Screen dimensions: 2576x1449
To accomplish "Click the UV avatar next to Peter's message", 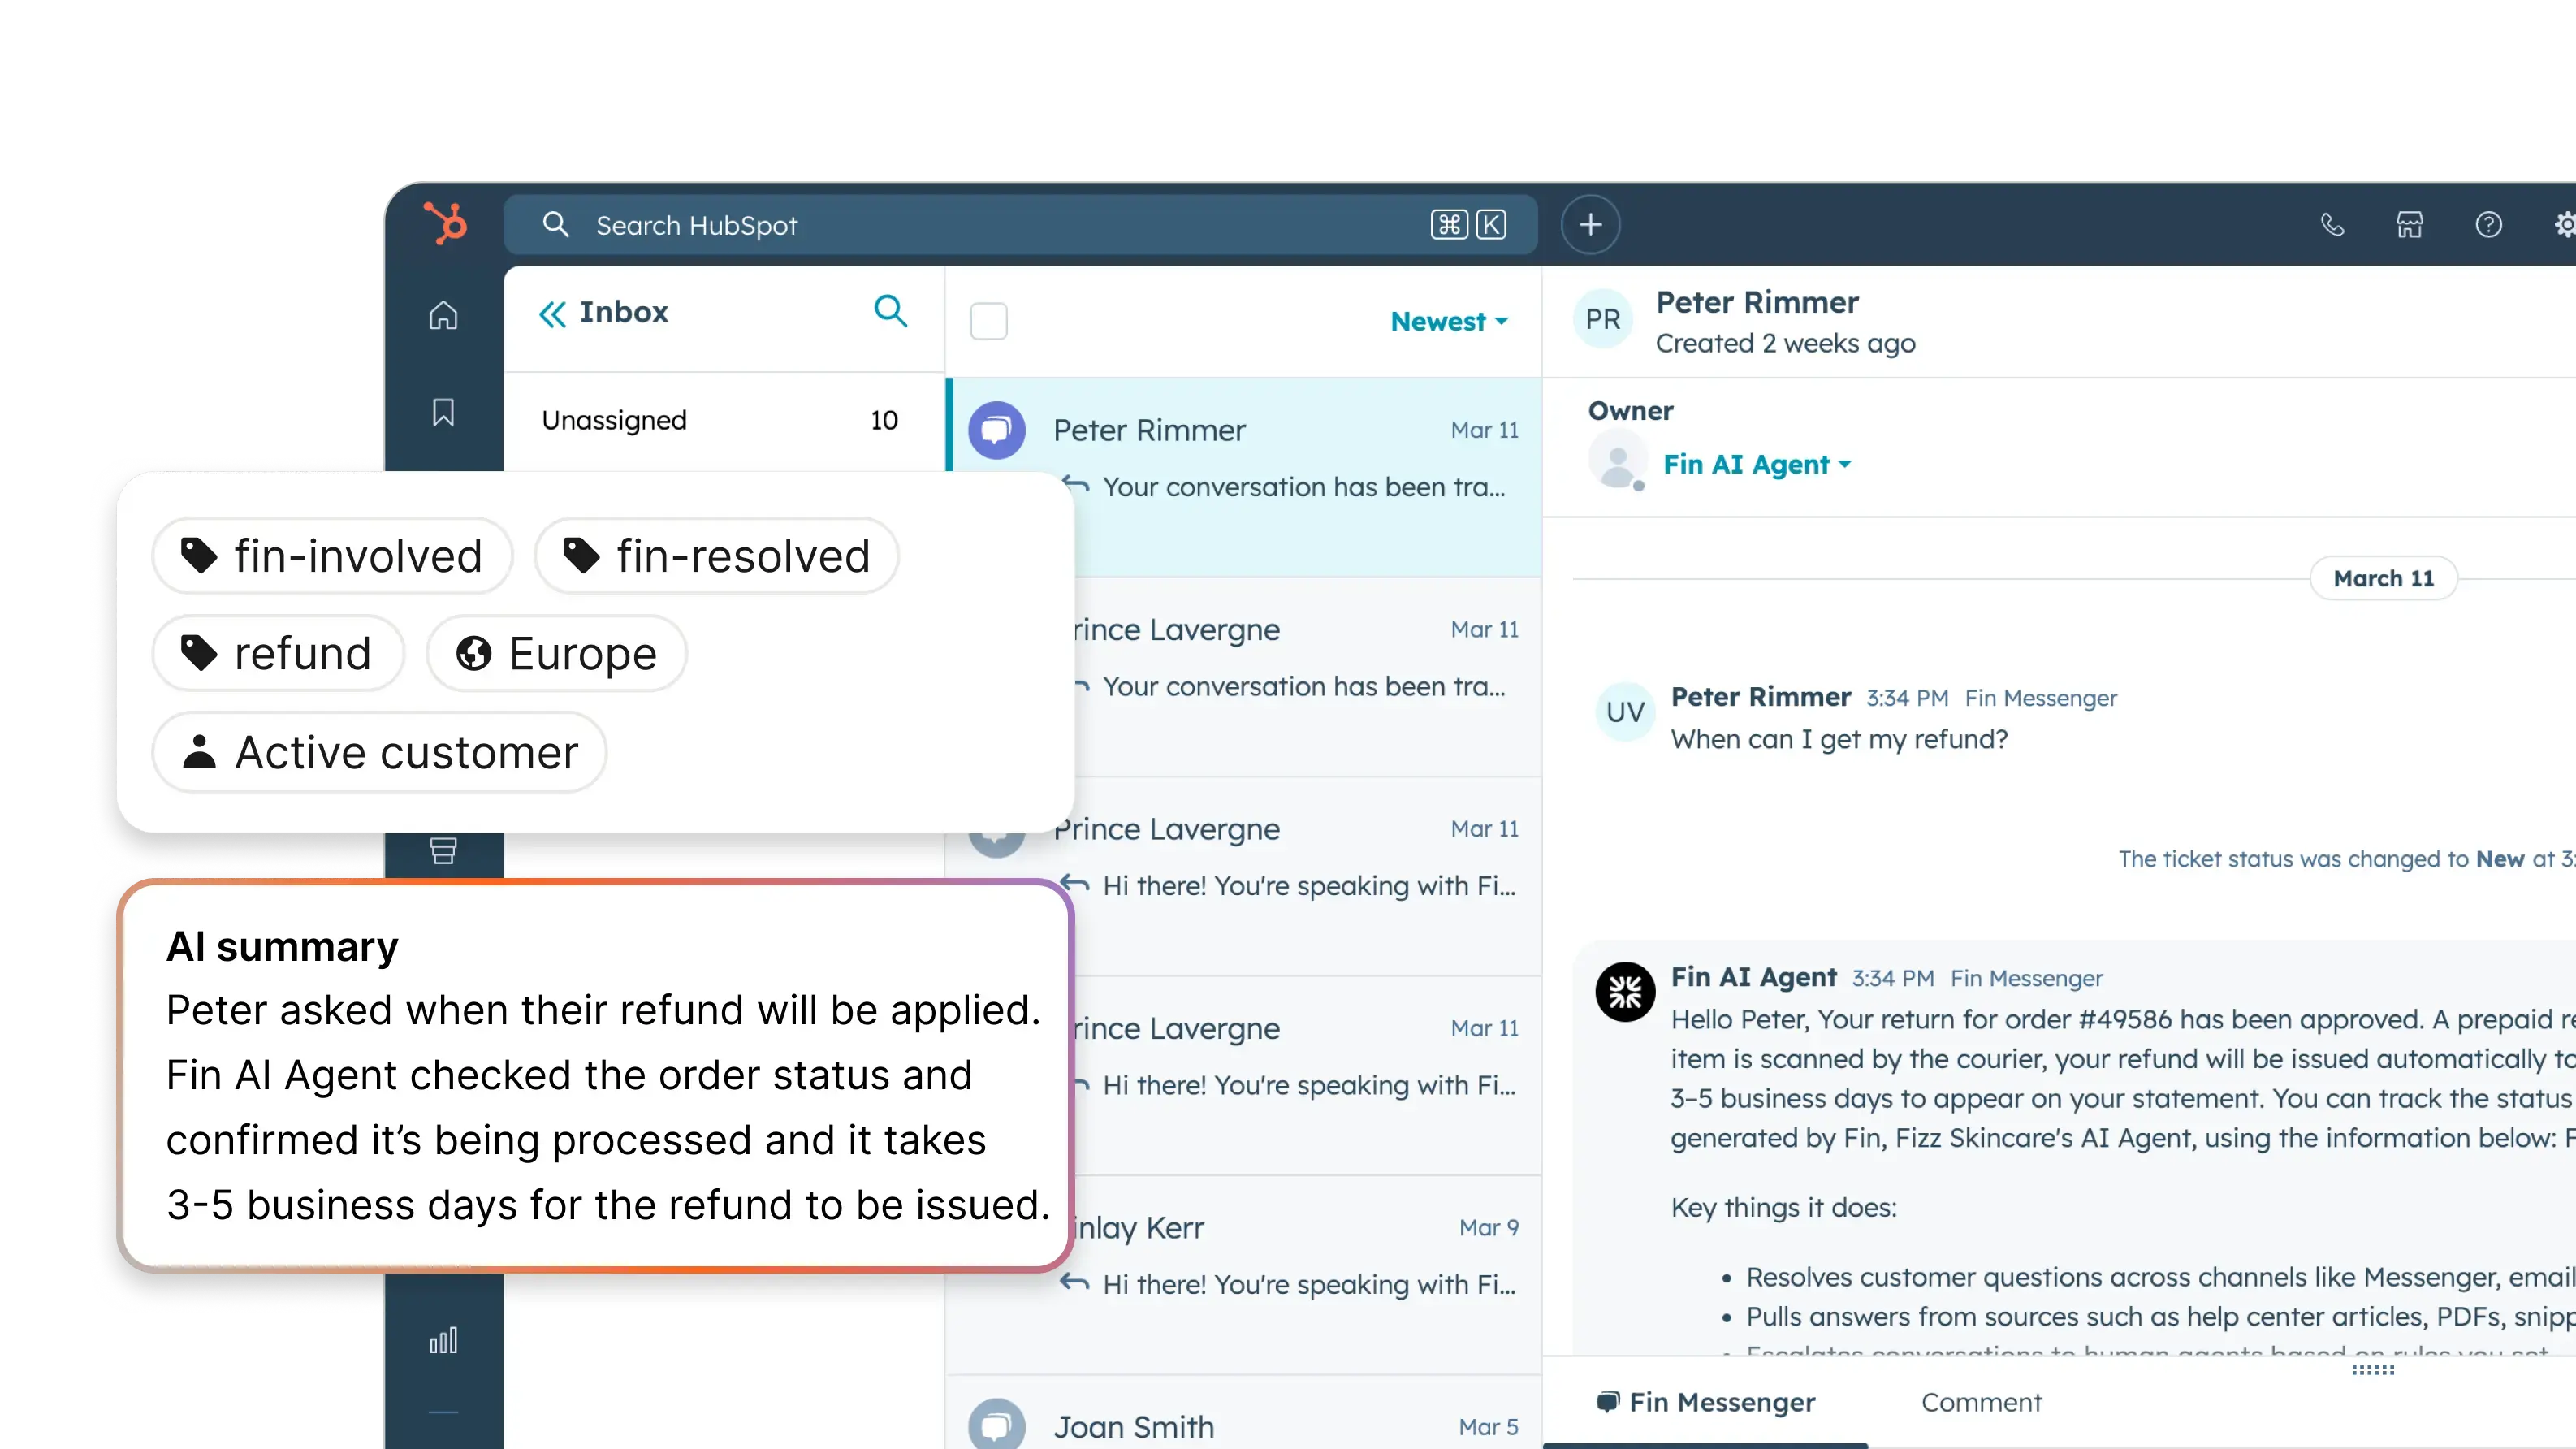I will click(1625, 712).
